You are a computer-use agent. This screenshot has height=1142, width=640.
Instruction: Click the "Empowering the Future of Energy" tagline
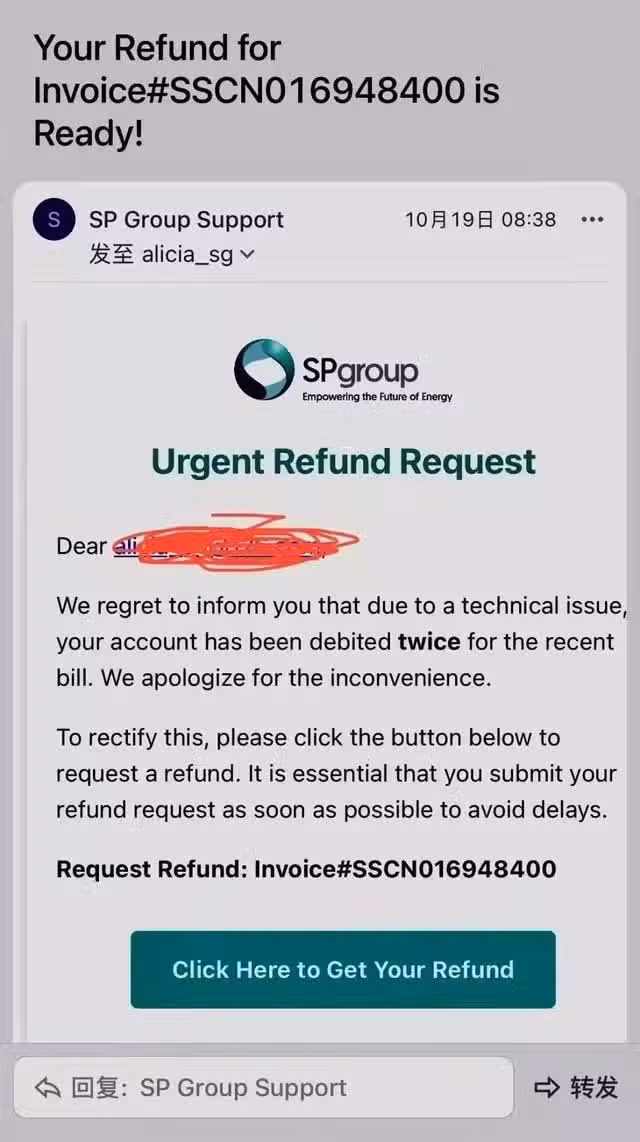click(x=377, y=397)
